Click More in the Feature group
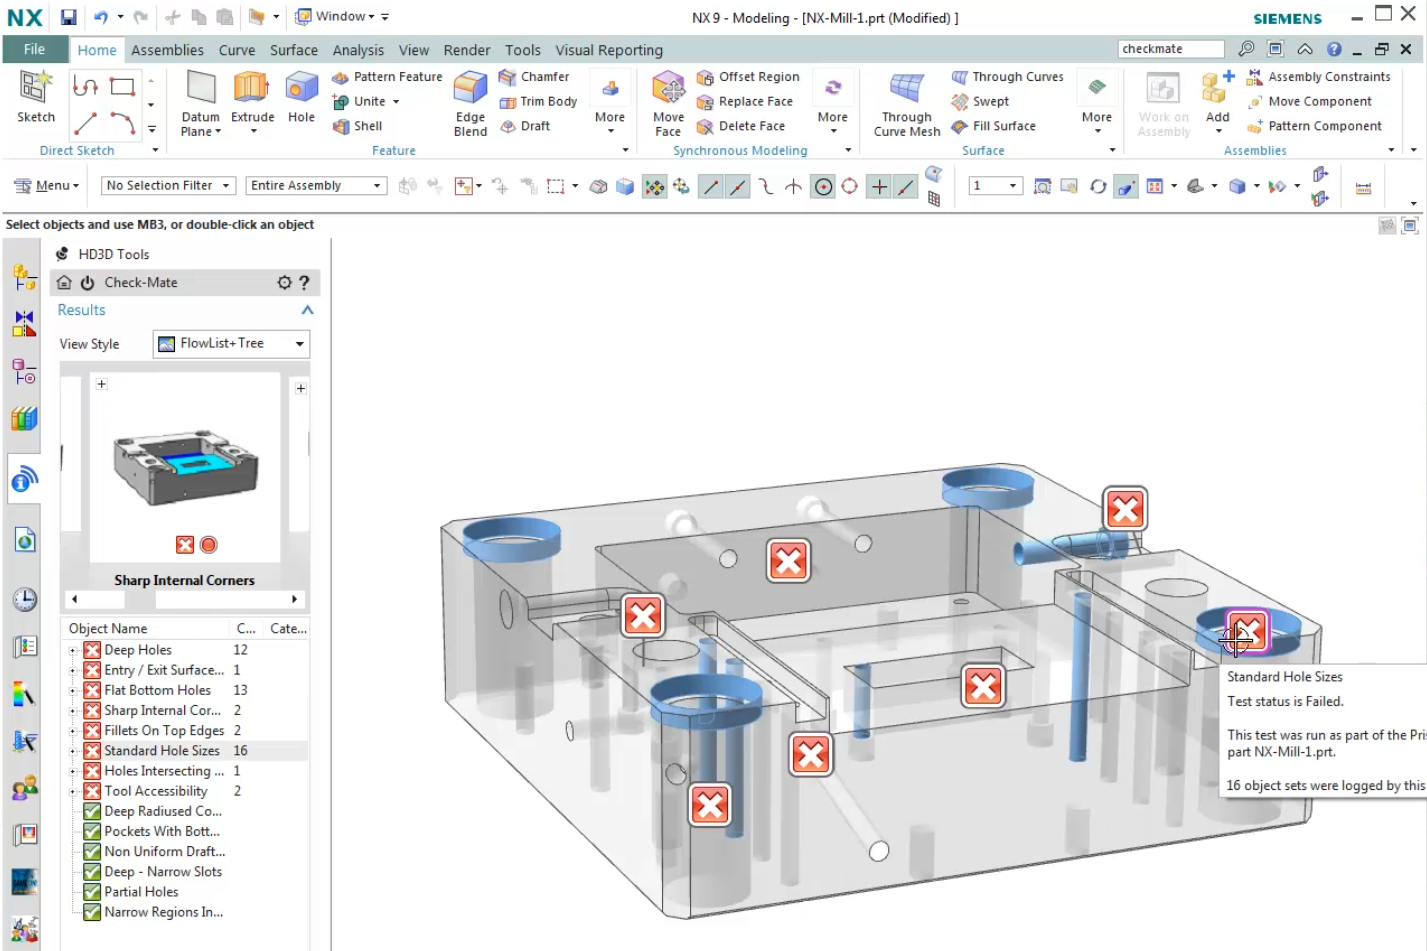Screen dimensions: 1427x951 610,101
